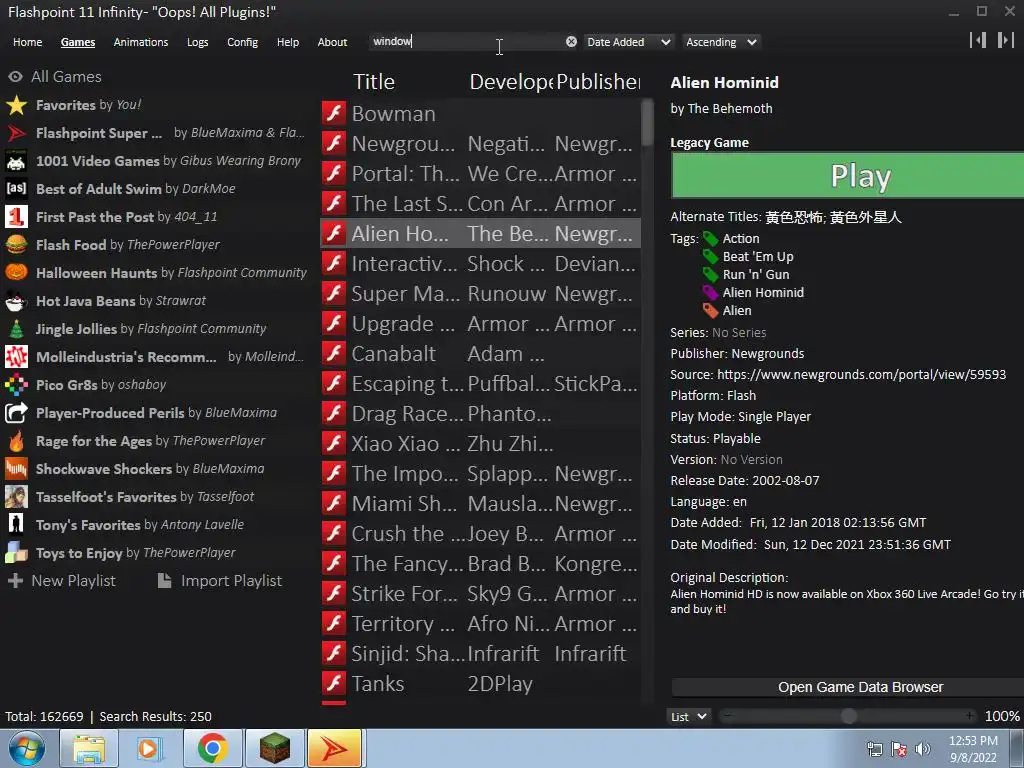The image size is (1024, 768).
Task: Clear the search field with the X icon
Action: 571,42
